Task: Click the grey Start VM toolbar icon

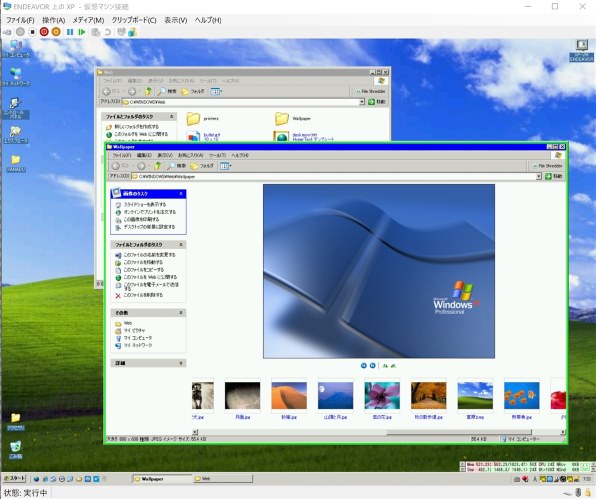Action: (x=20, y=32)
